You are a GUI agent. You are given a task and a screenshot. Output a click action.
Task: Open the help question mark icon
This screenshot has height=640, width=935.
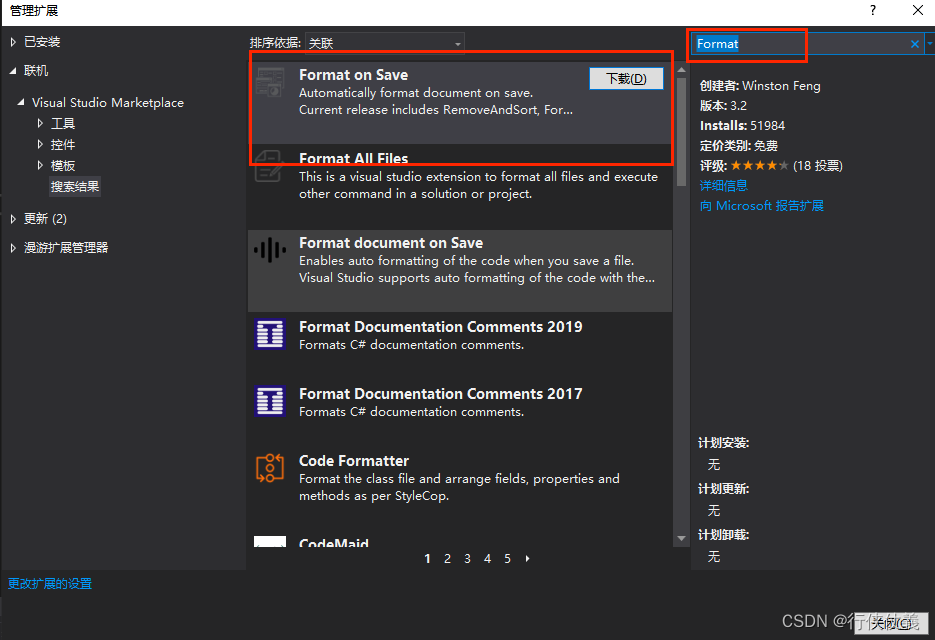873,10
